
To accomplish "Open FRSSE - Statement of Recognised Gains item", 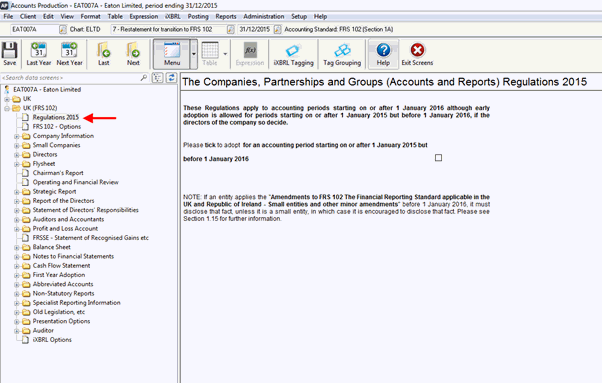I will coord(91,238).
